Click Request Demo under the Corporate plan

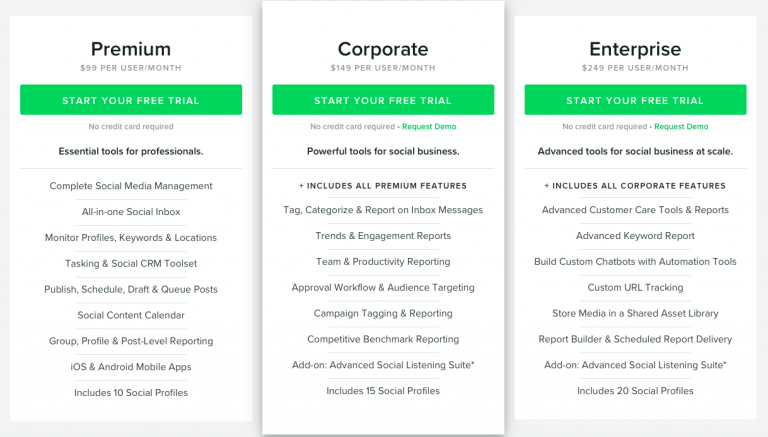coord(429,127)
